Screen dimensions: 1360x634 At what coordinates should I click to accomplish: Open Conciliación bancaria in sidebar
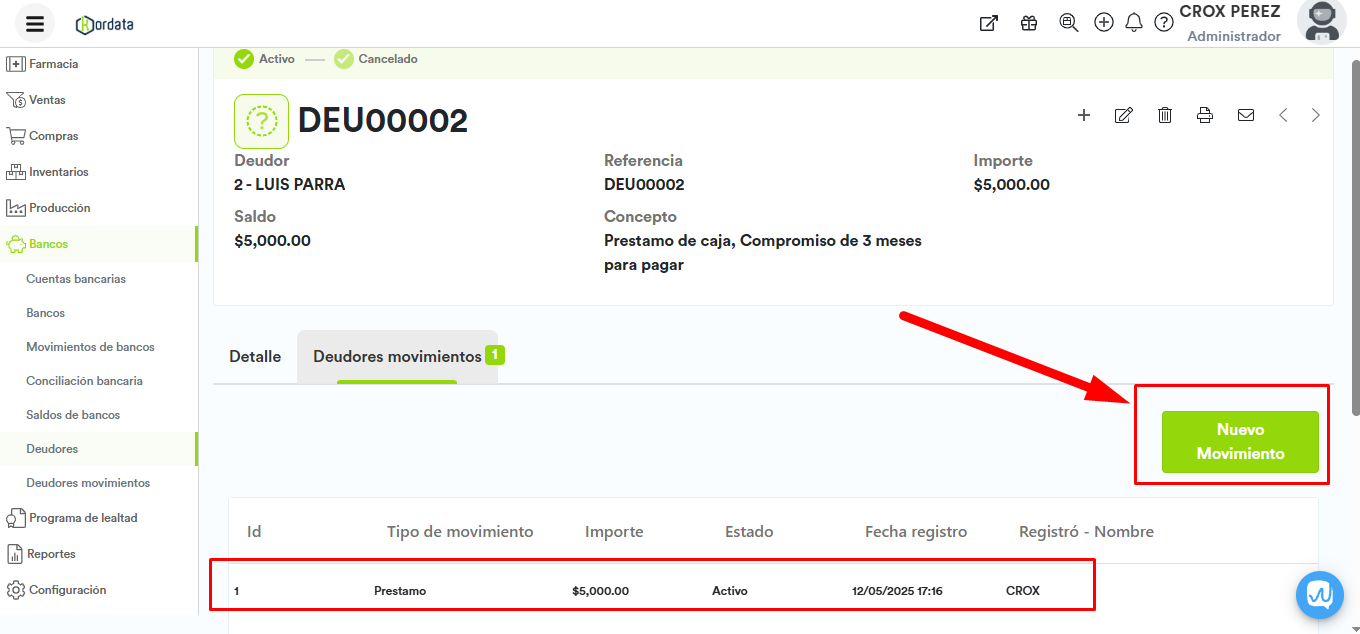click(84, 381)
